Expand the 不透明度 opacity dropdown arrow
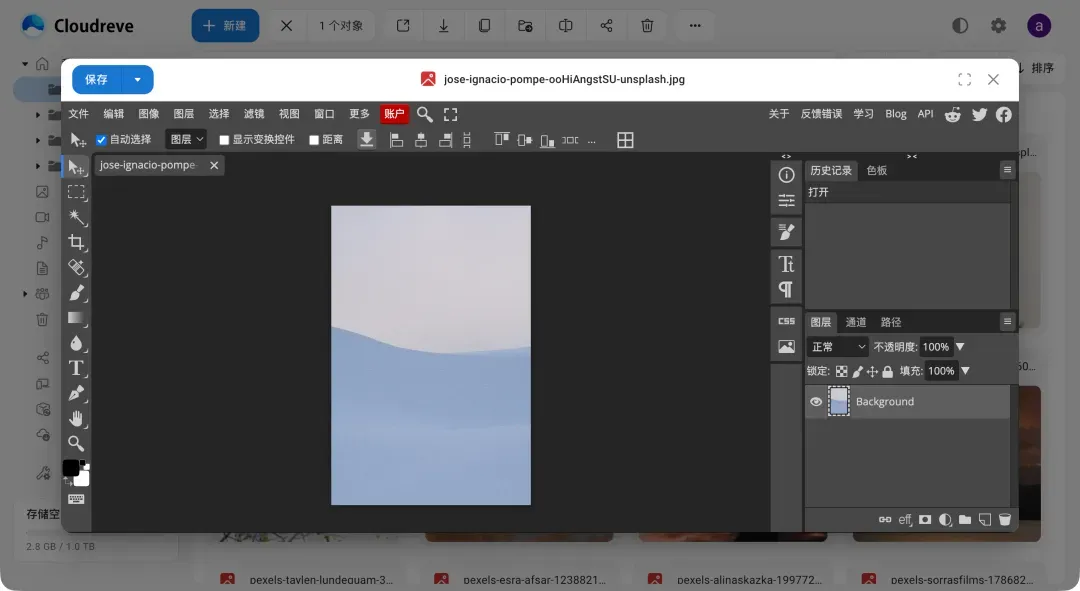 coord(960,347)
